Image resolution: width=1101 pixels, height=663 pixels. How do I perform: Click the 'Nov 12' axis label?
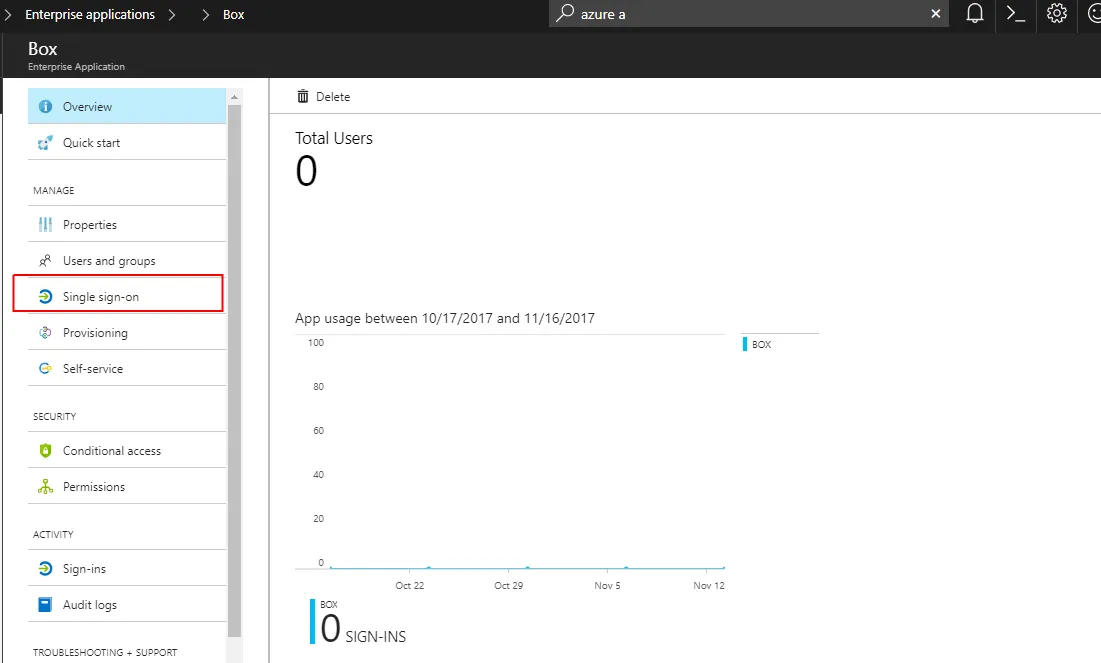click(708, 585)
